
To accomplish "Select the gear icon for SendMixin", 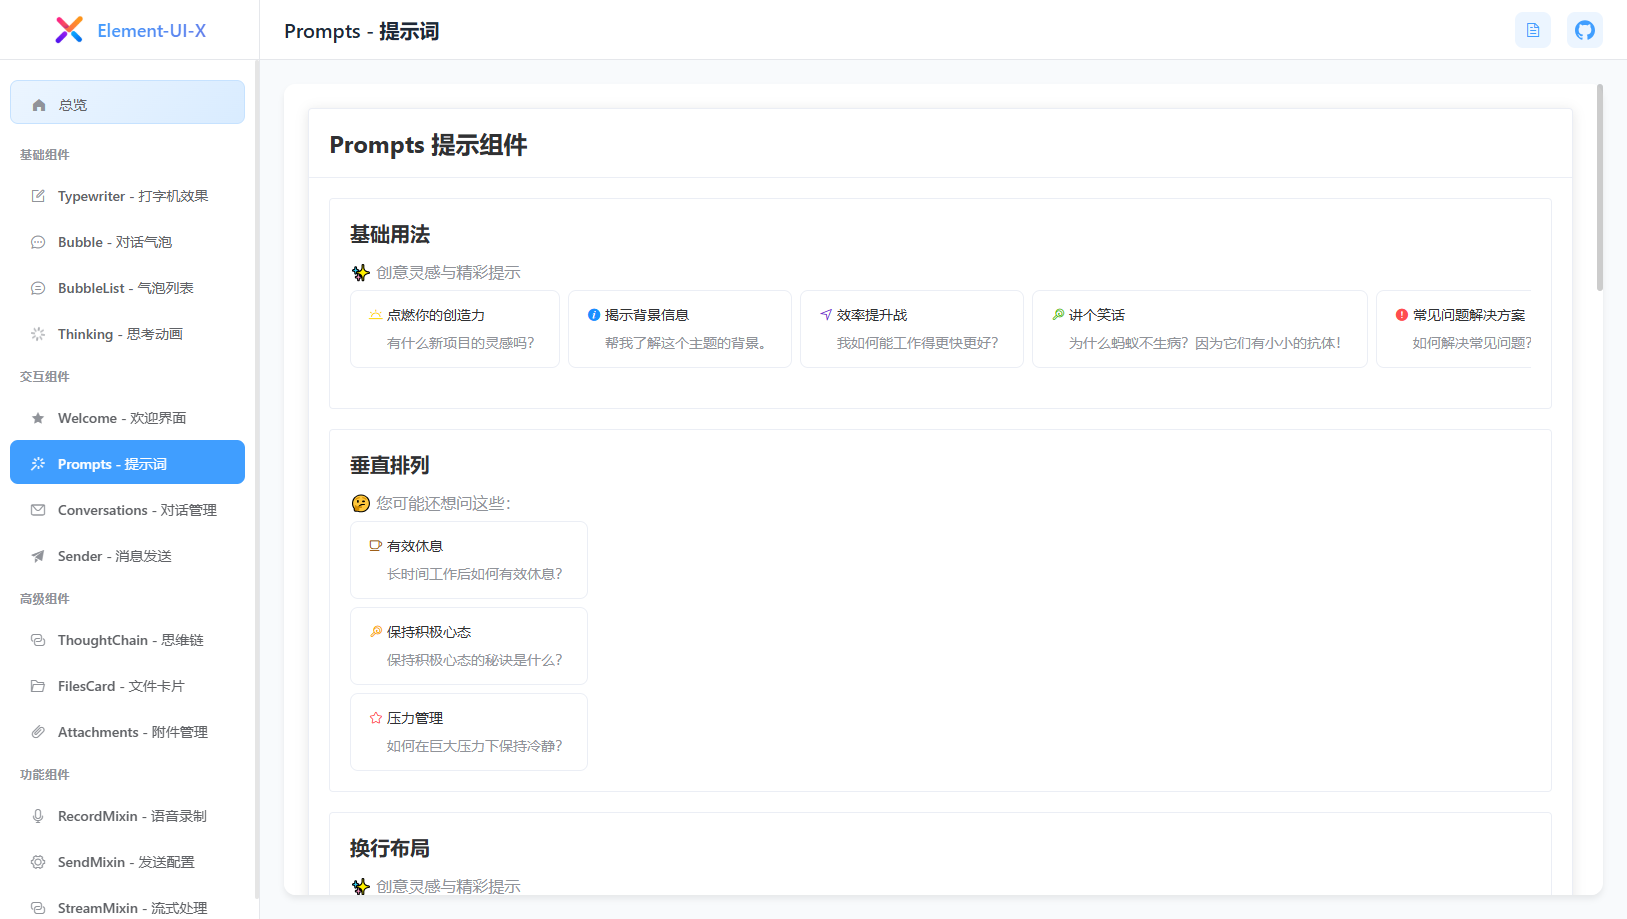I will pyautogui.click(x=37, y=862).
